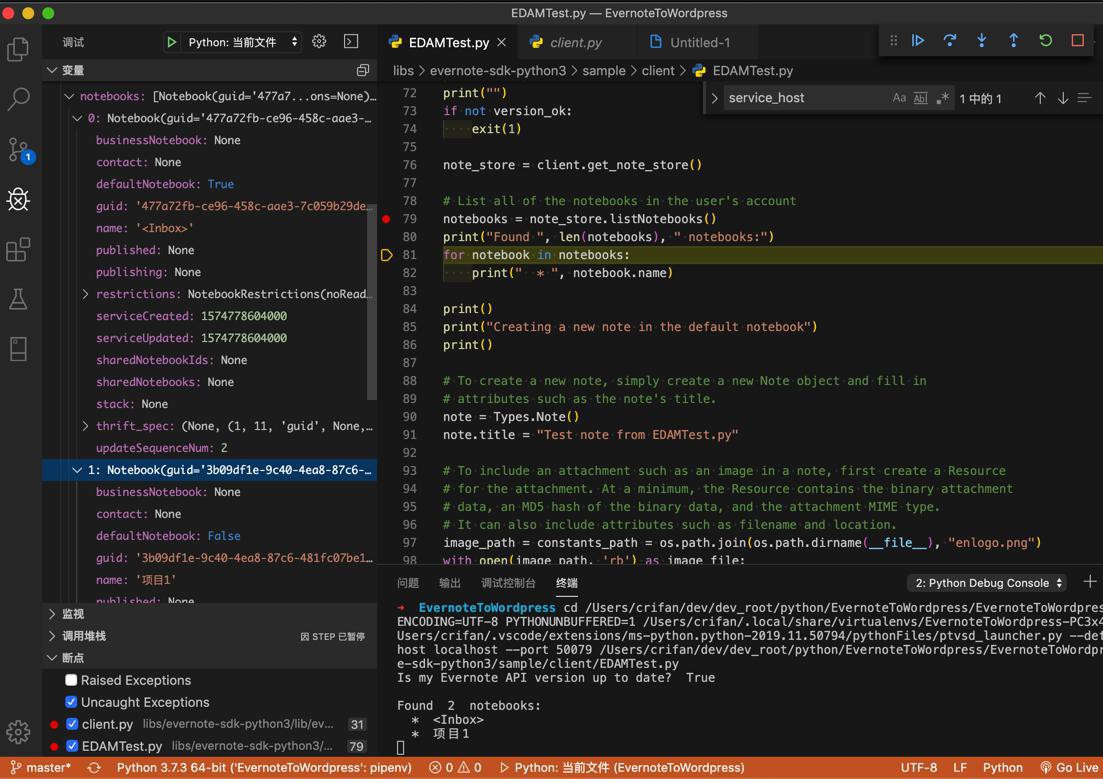This screenshot has height=779, width=1103.
Task: Toggle Match Case in find widget
Action: 899,98
